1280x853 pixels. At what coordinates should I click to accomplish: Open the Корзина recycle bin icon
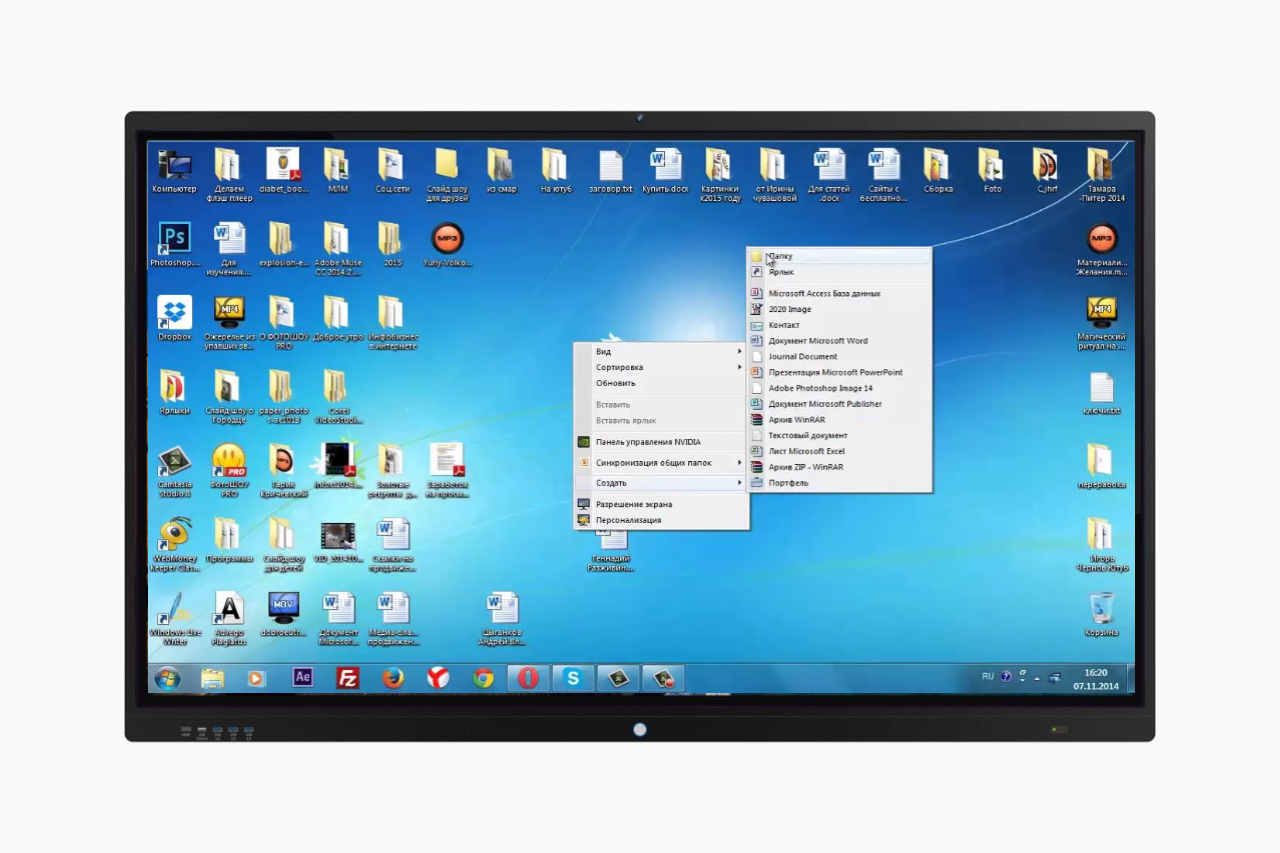pos(1101,614)
